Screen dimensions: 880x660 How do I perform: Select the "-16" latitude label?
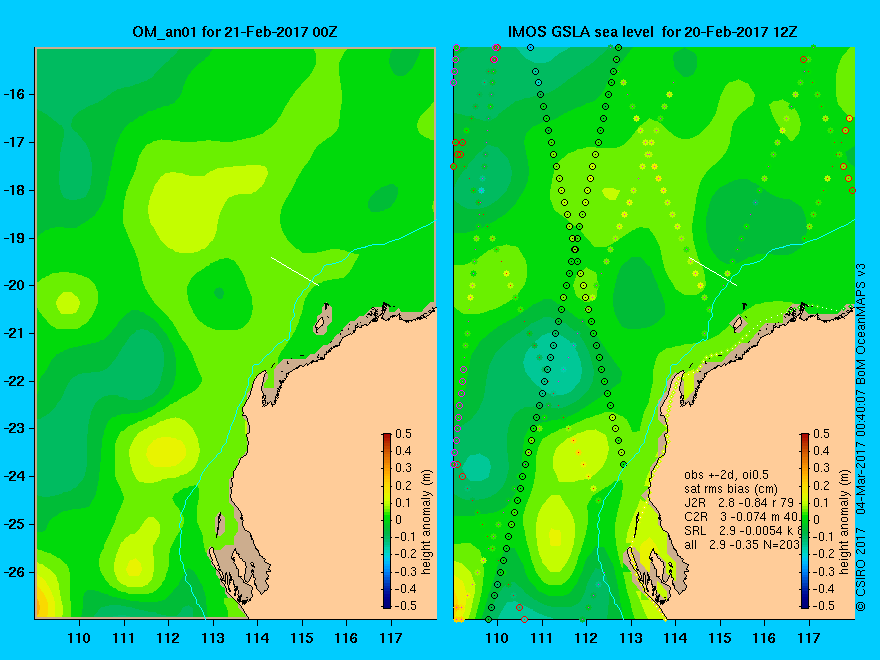(x=13, y=94)
